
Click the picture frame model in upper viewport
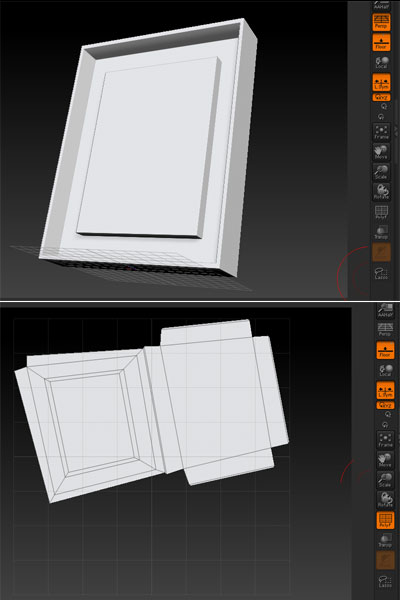pyautogui.click(x=149, y=147)
